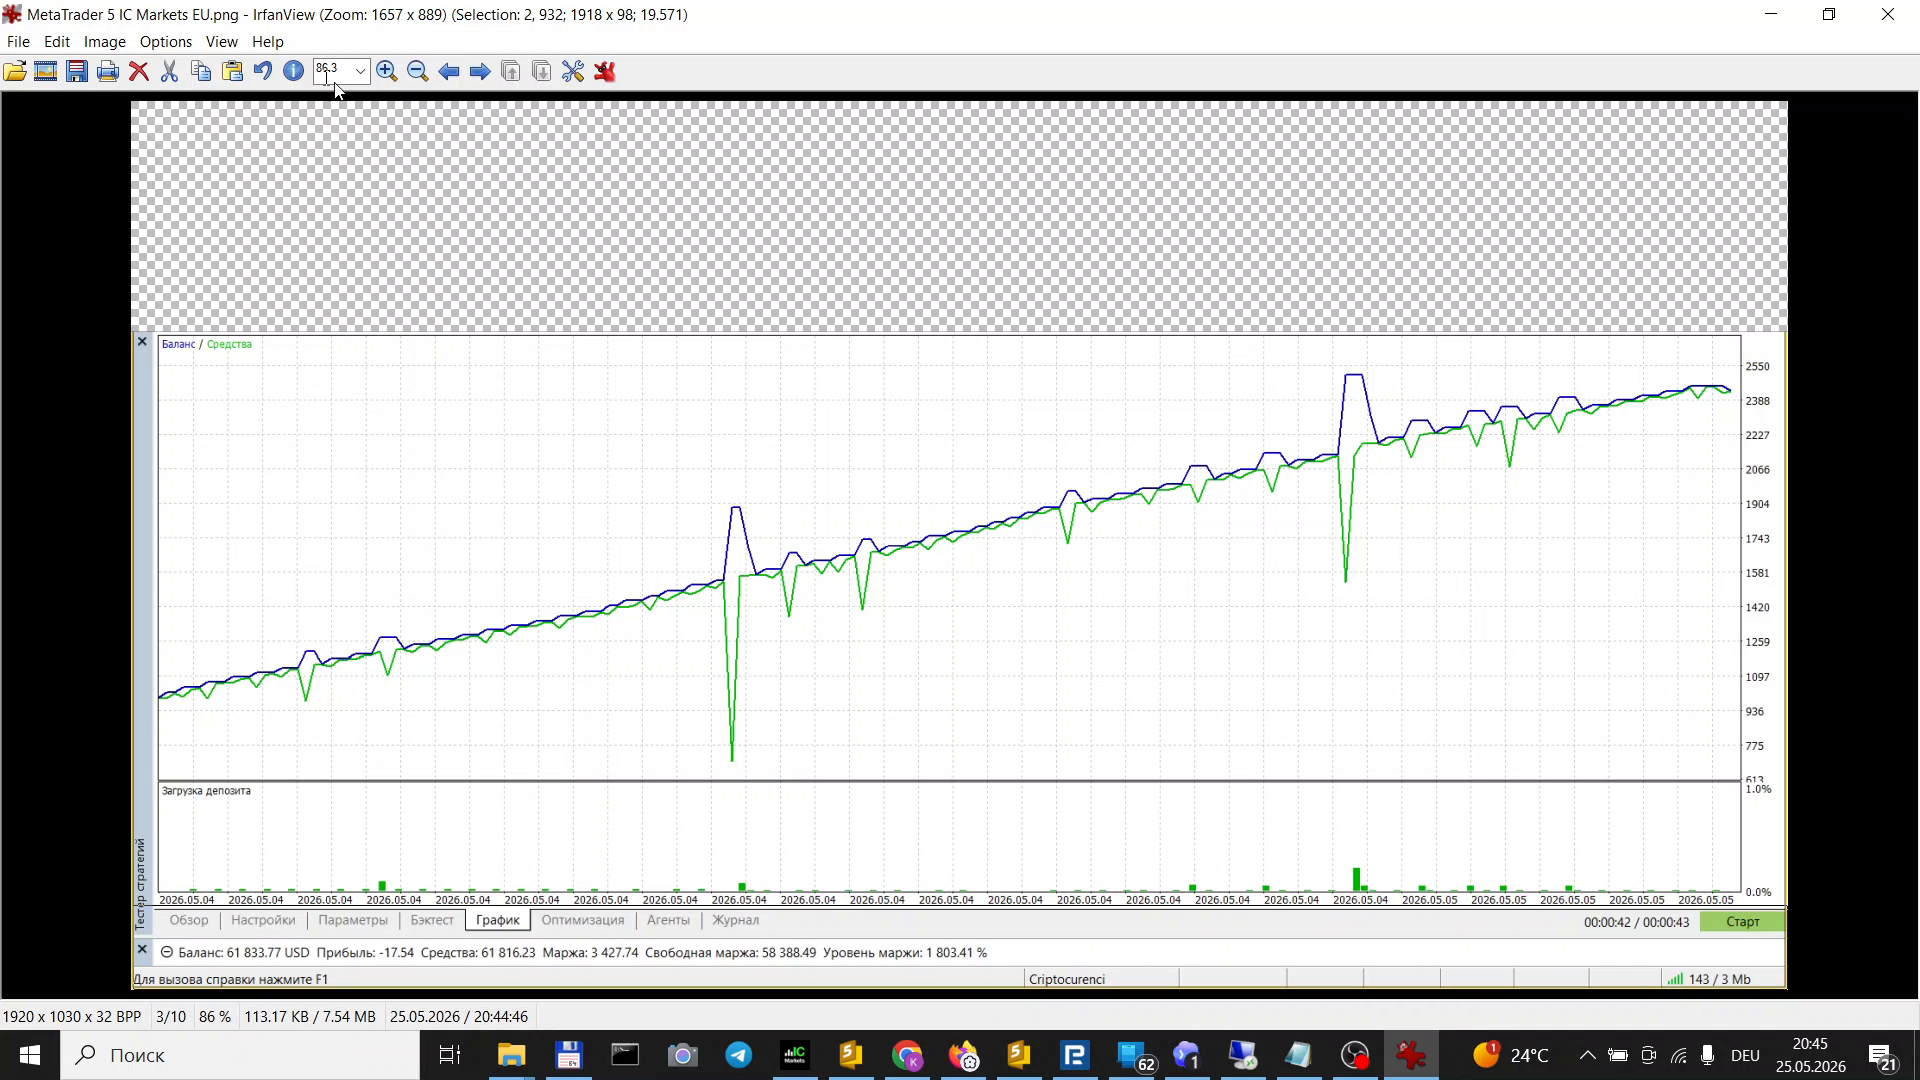Click the '113.17 KB / 7.54 MB' status entry
The width and height of the screenshot is (1920, 1080).
coord(310,1017)
